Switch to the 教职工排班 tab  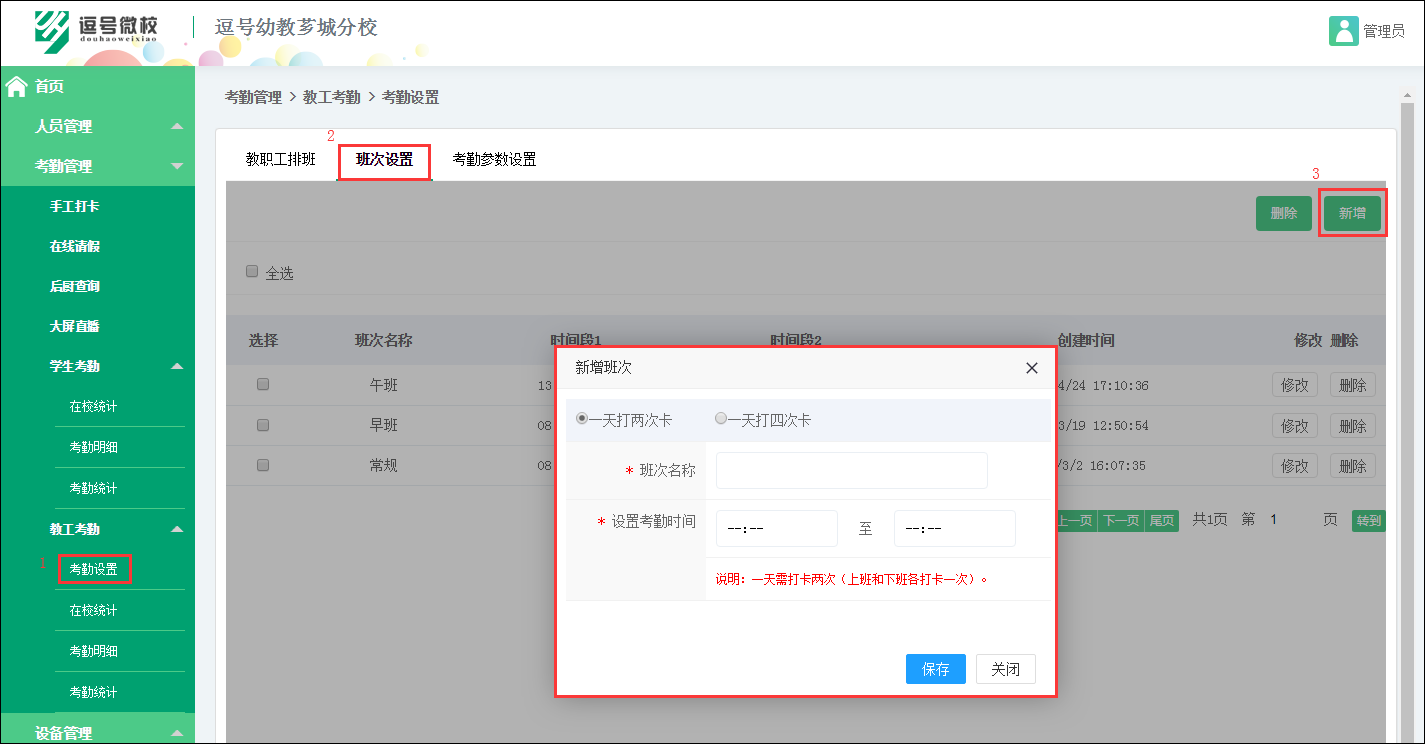pos(280,157)
